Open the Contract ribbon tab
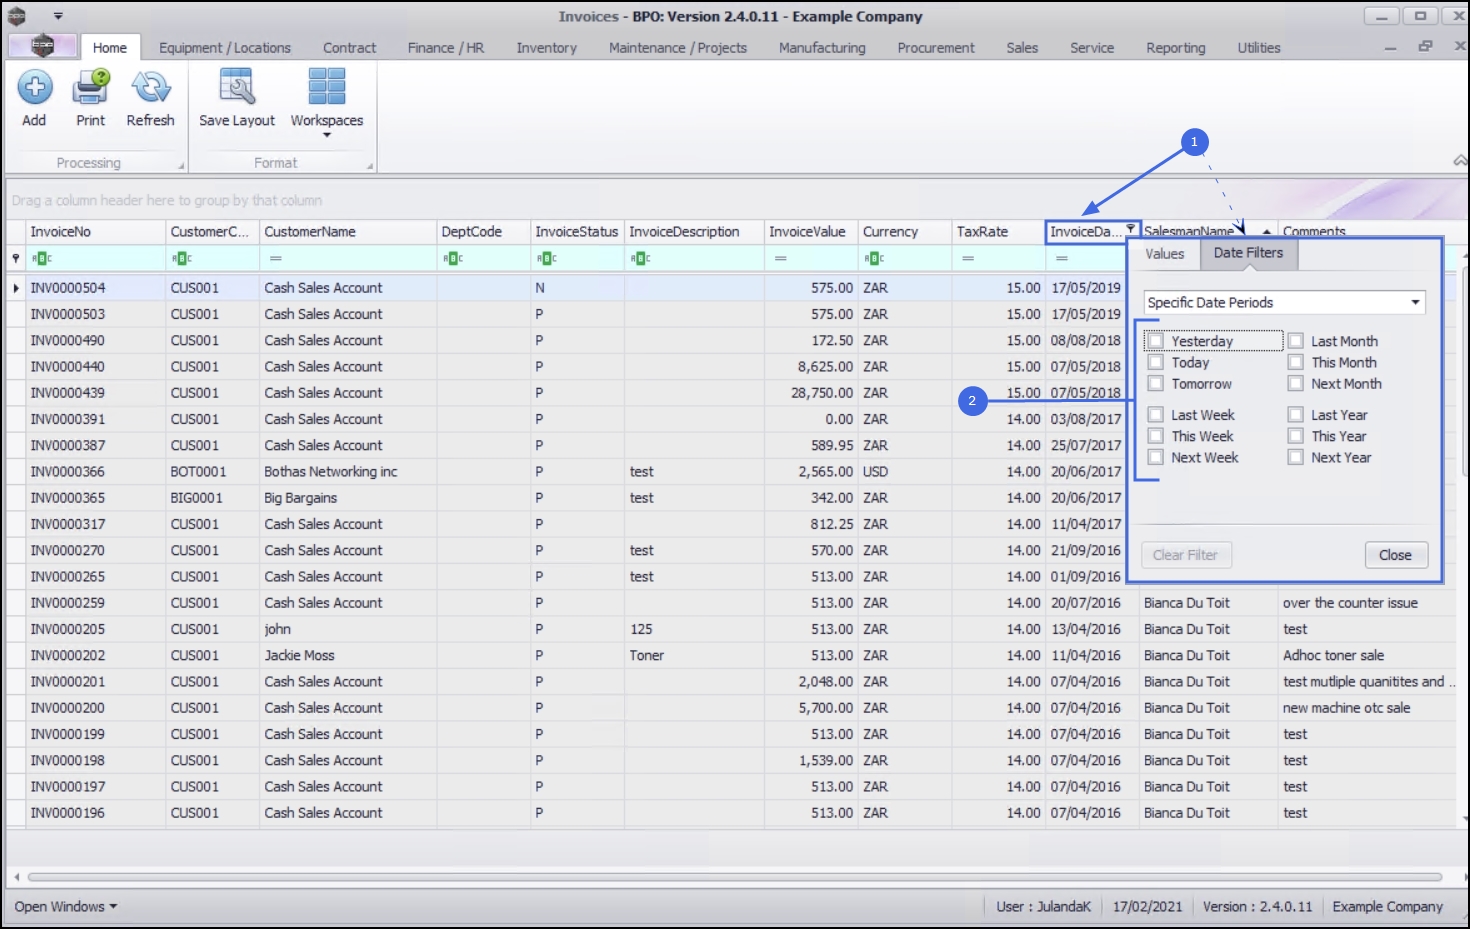Screen dimensions: 1470x929 (x=349, y=47)
